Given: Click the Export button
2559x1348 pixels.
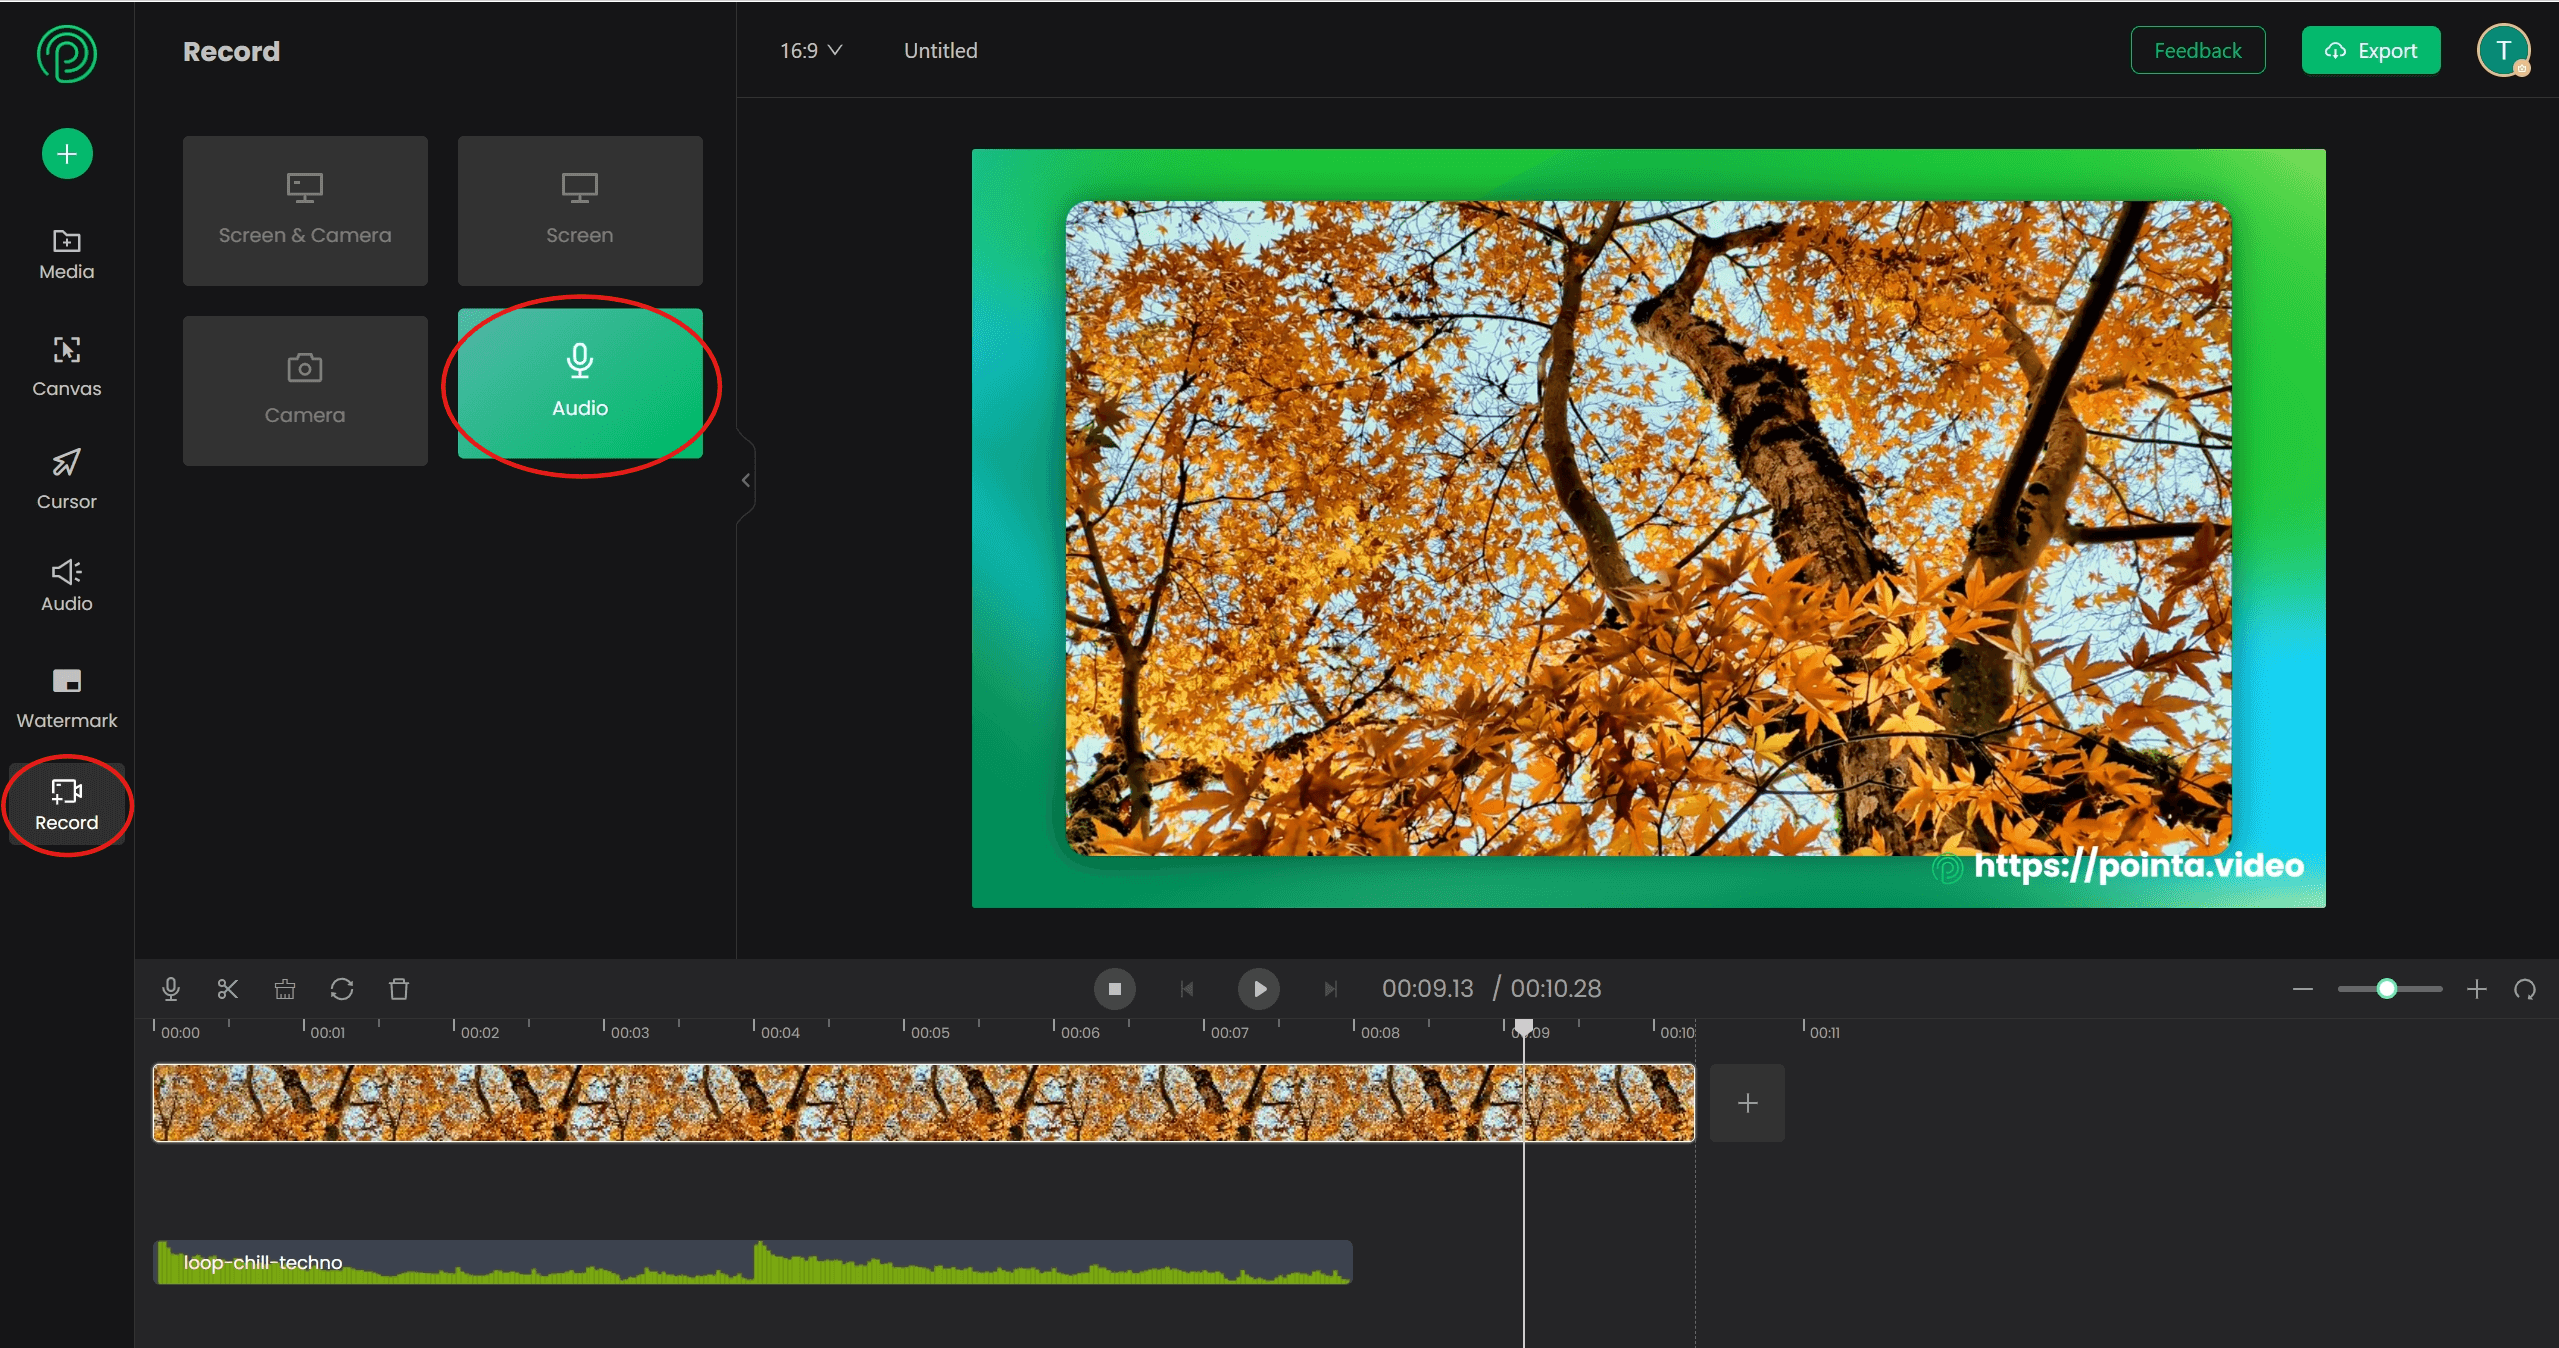Looking at the screenshot, I should [2371, 51].
